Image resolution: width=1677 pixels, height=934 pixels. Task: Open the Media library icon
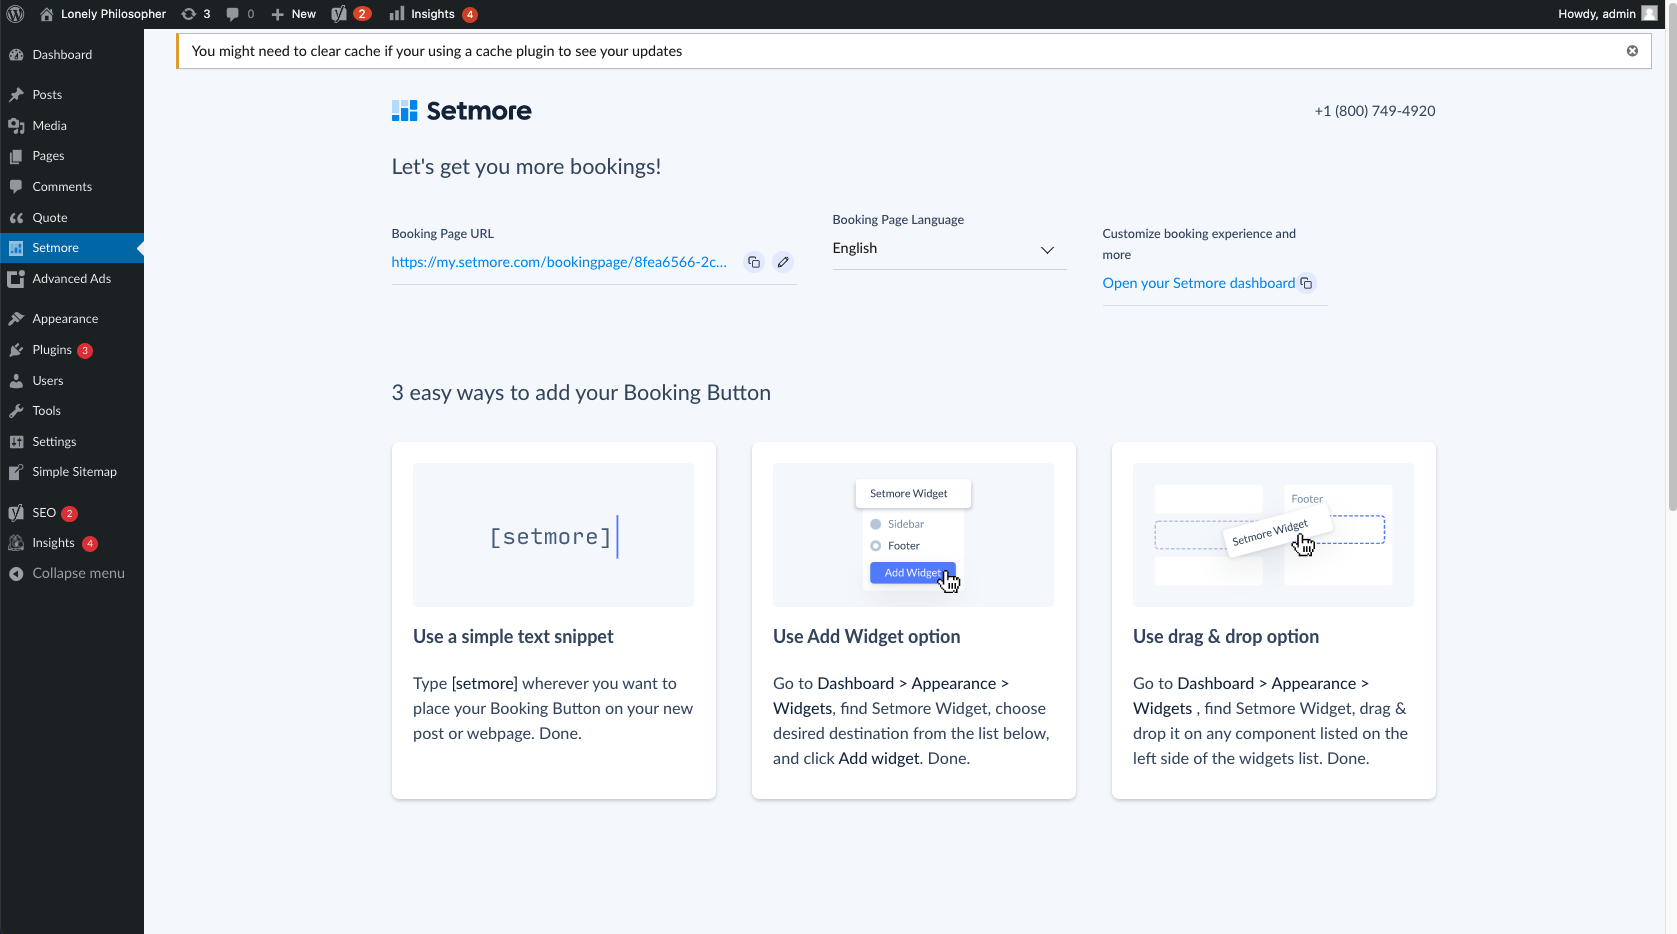16,126
